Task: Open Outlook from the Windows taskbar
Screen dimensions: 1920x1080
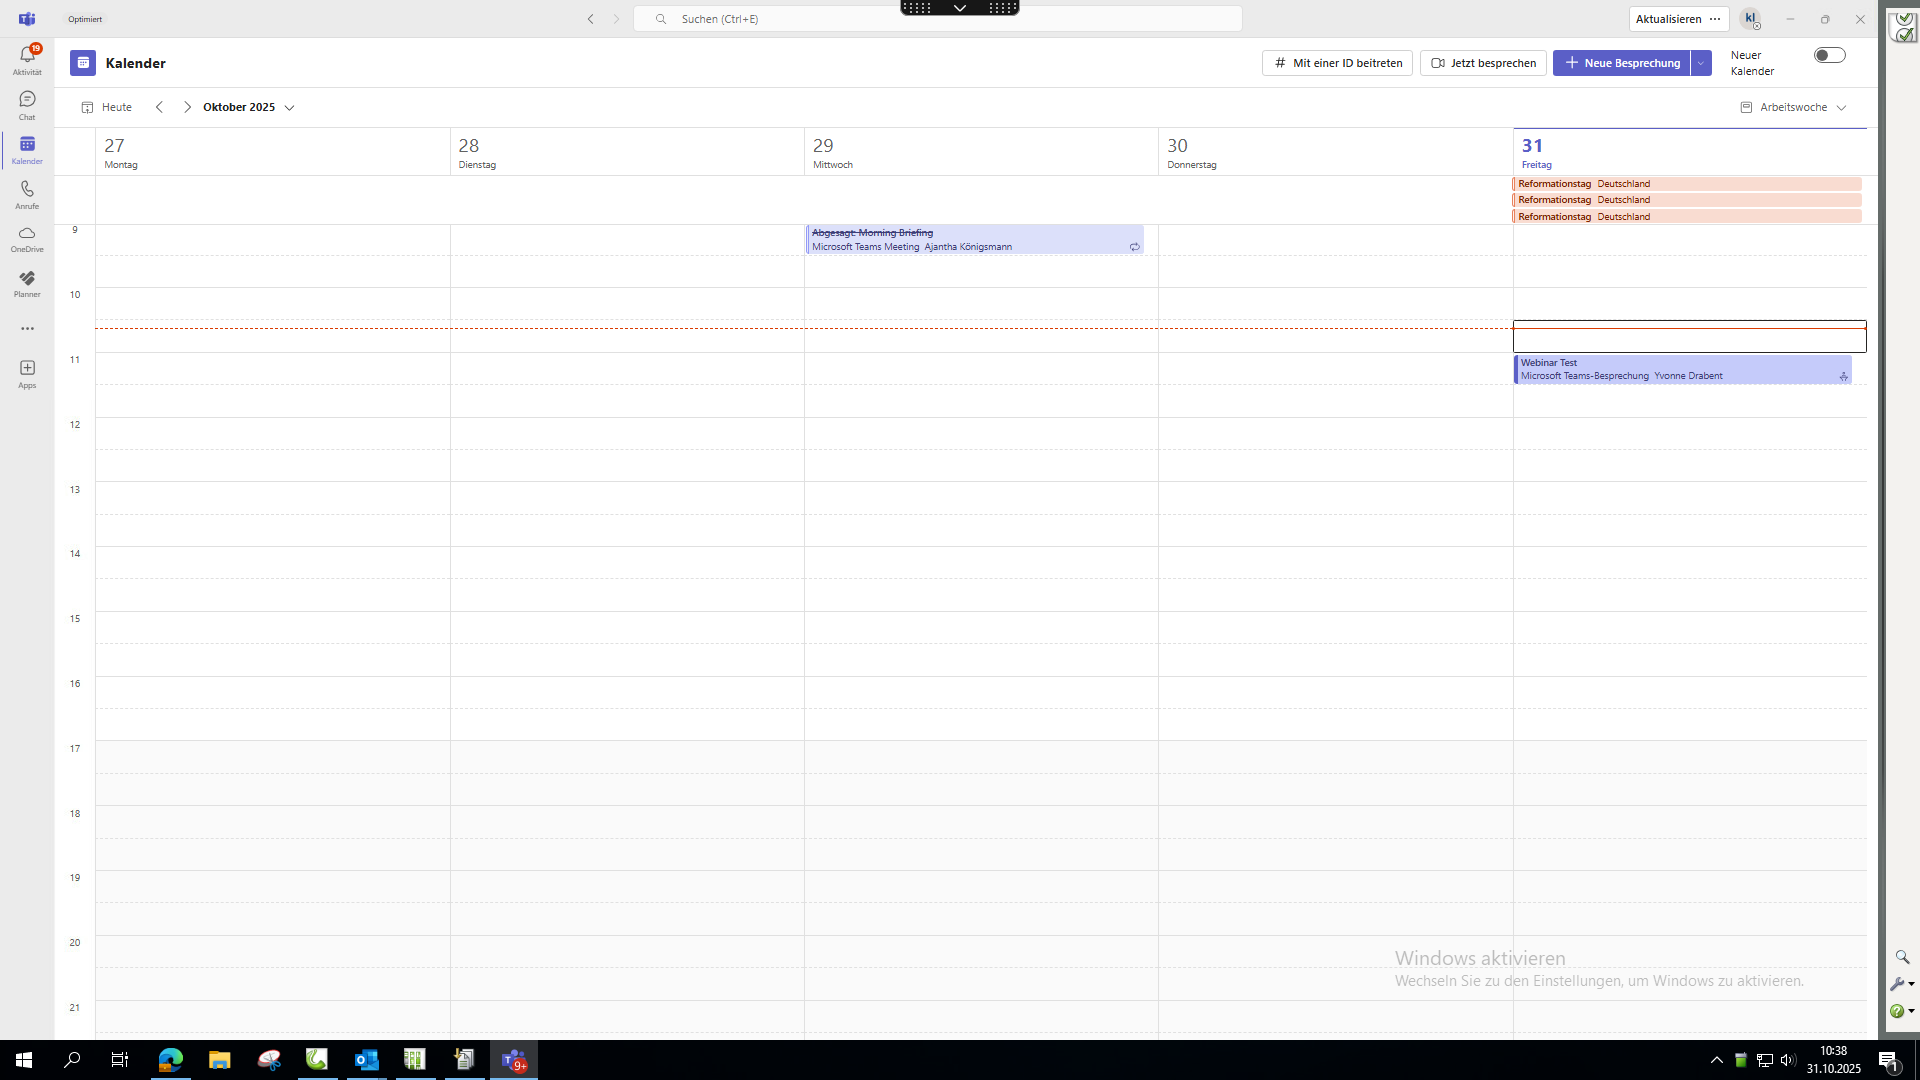Action: pyautogui.click(x=366, y=1060)
